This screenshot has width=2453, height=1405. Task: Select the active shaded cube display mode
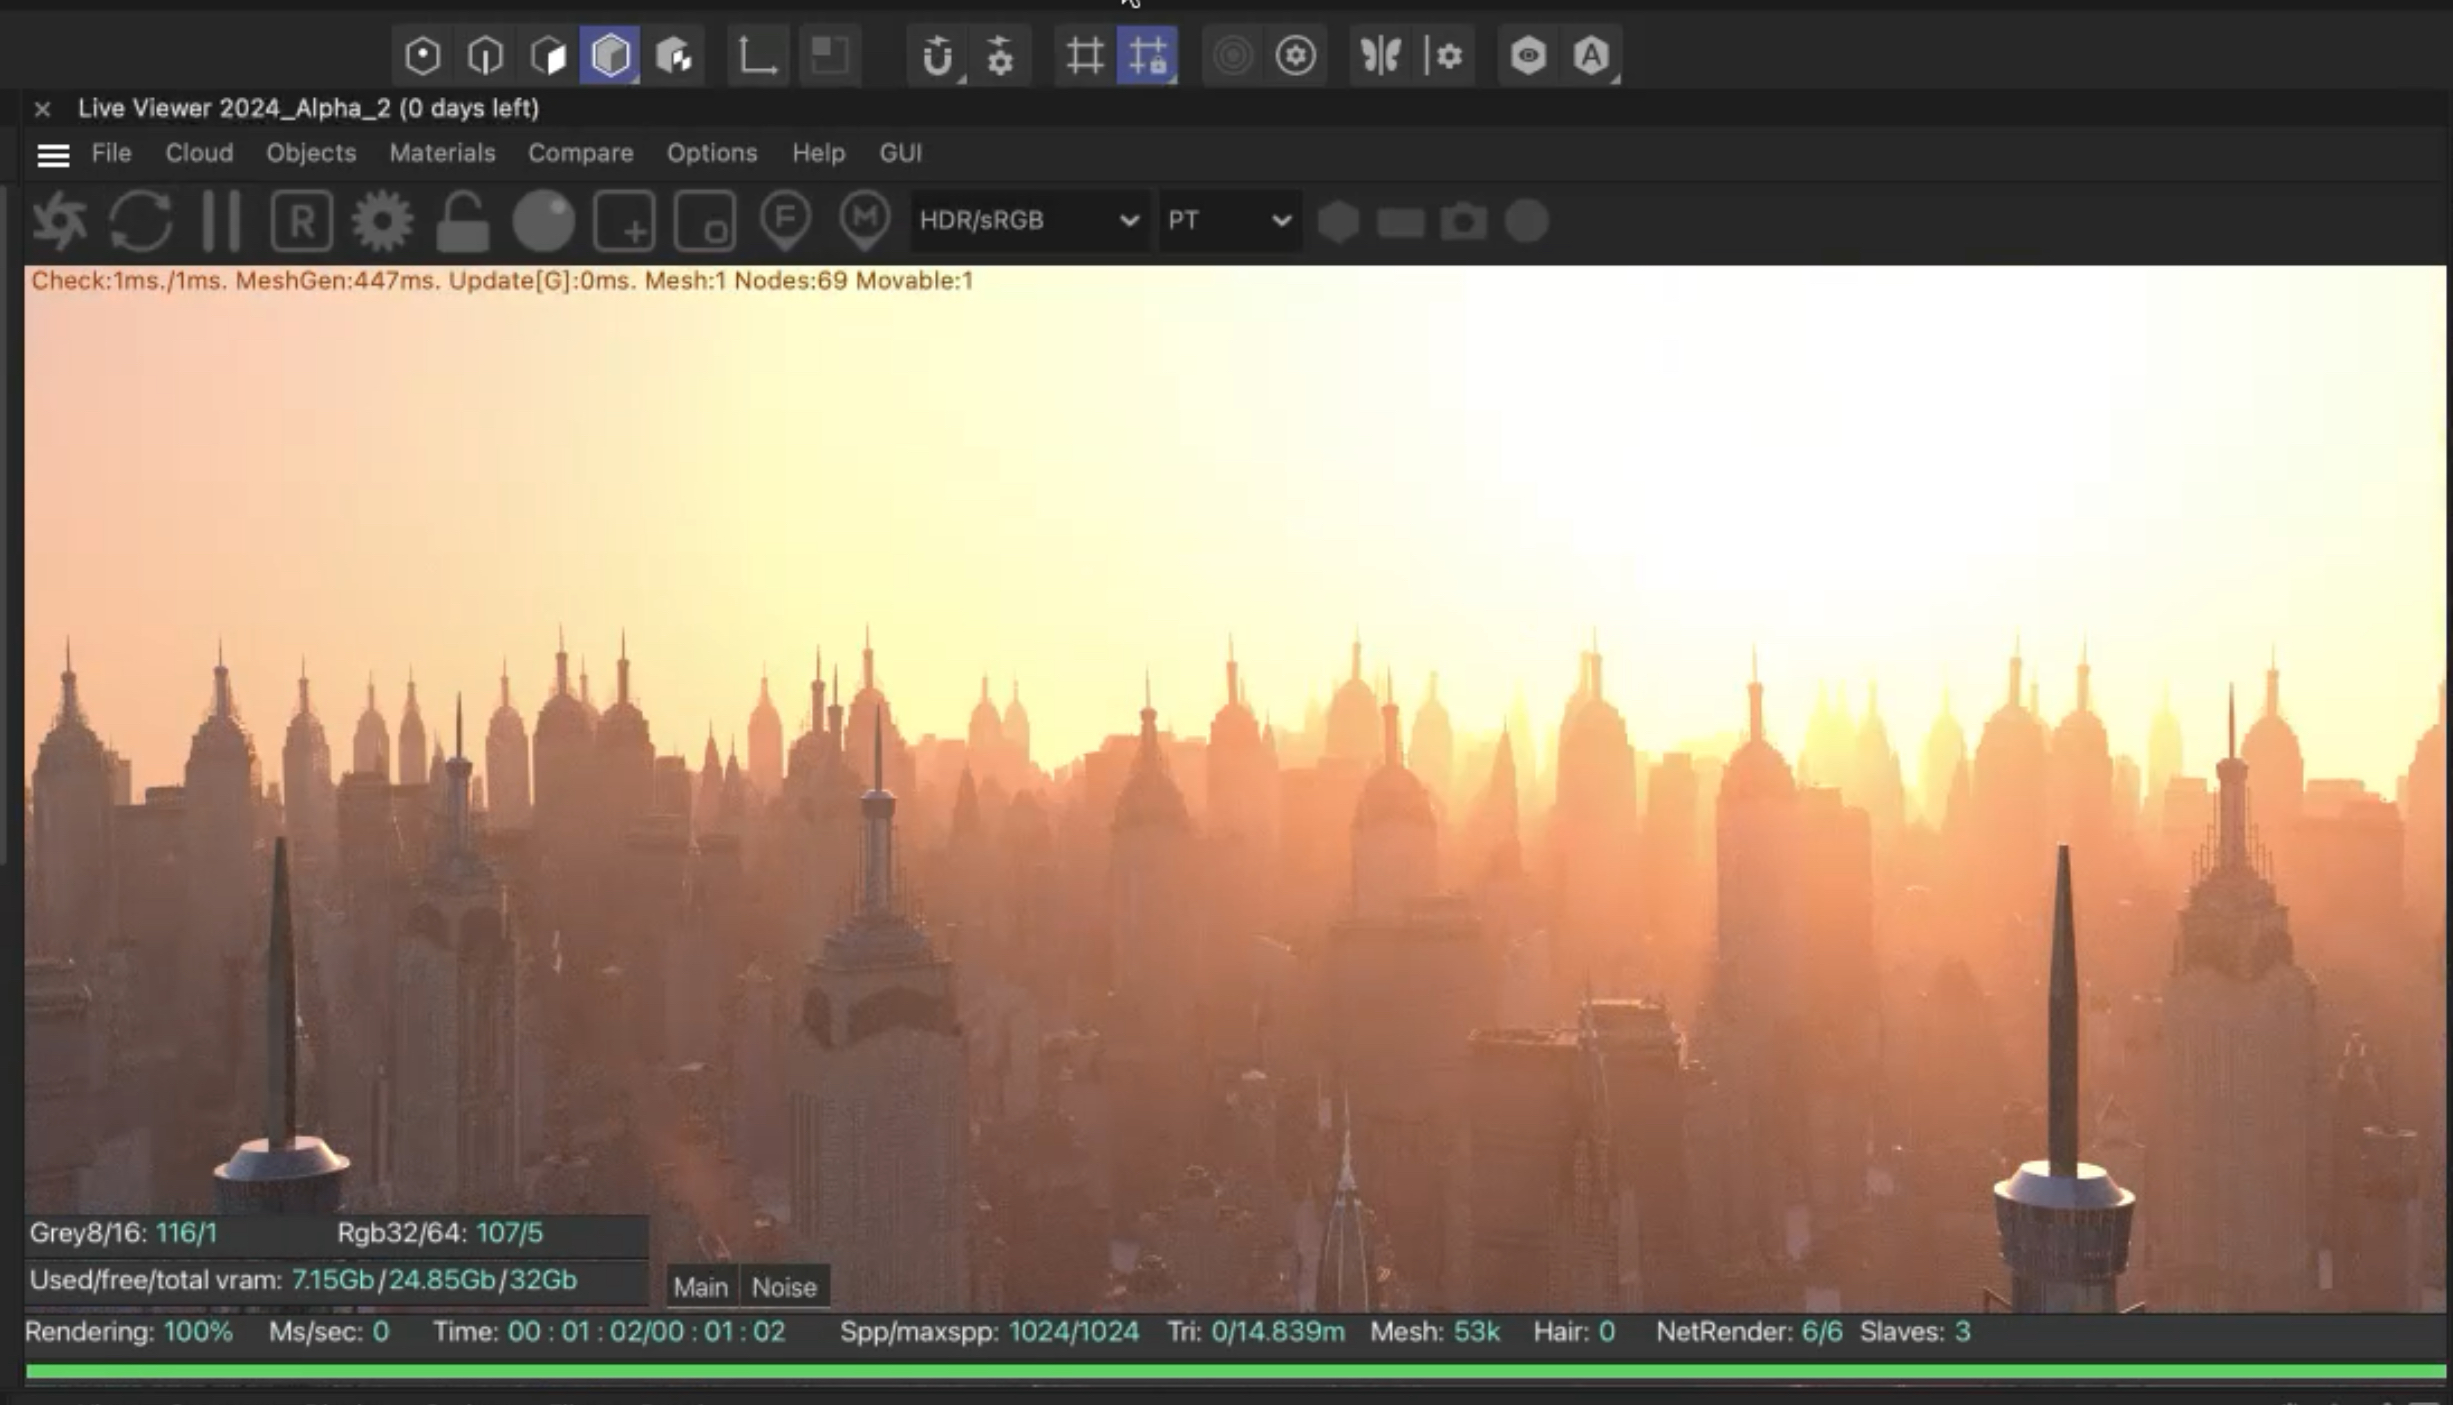610,56
